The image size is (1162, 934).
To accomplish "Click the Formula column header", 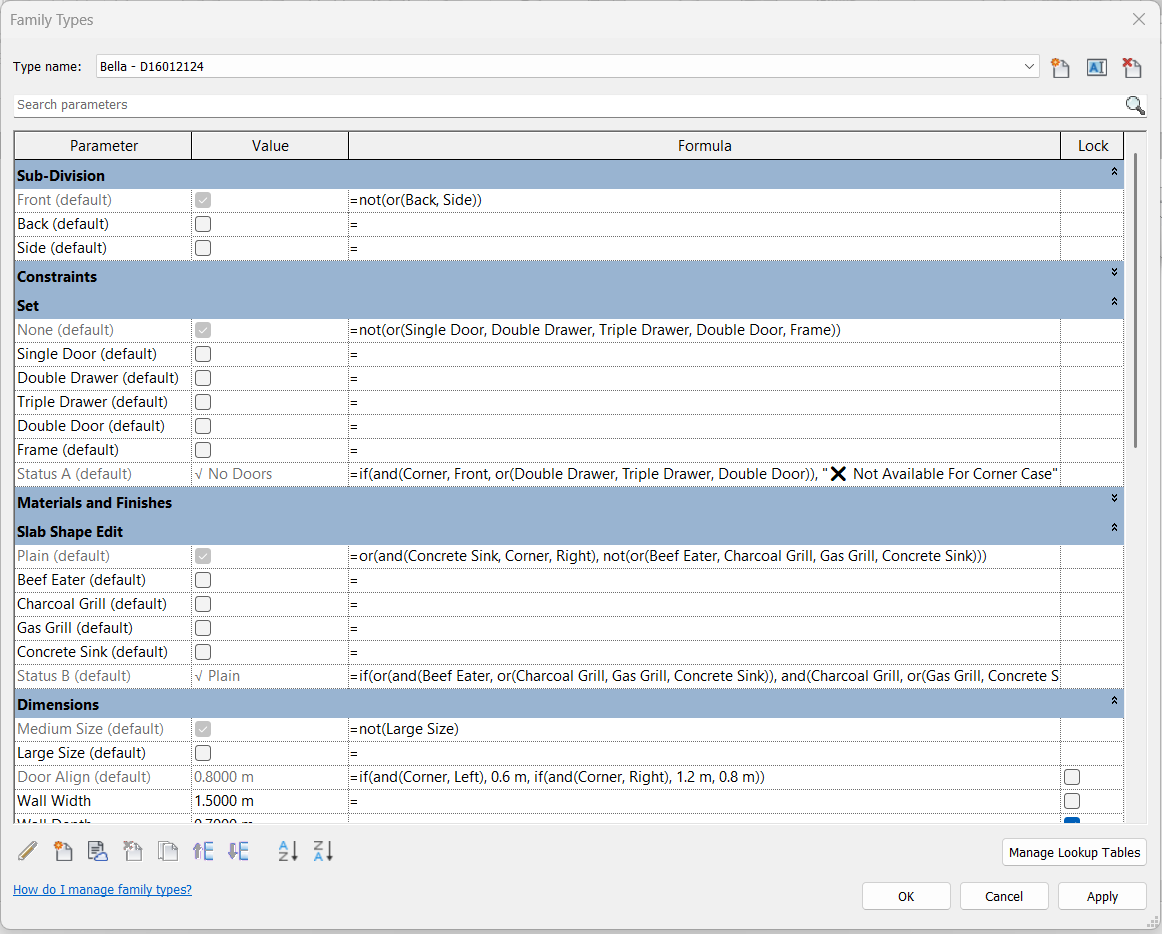I will [704, 146].
